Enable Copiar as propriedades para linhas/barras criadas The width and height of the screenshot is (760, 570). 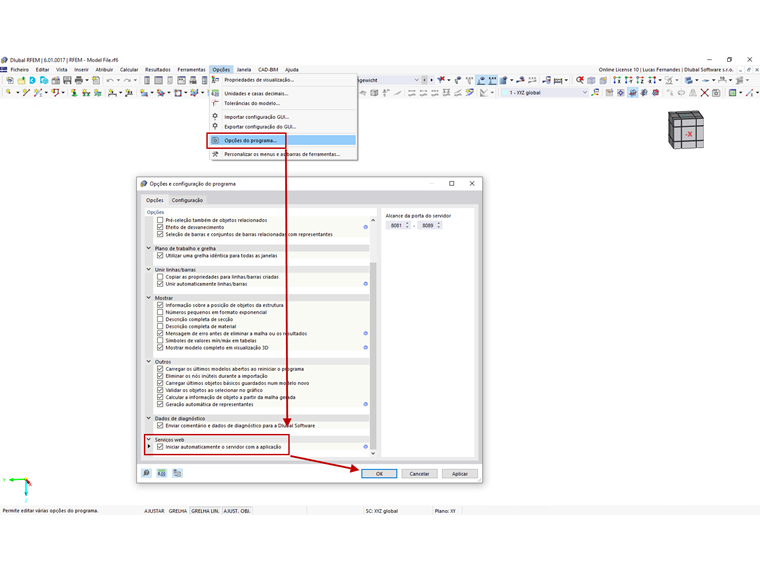[160, 277]
